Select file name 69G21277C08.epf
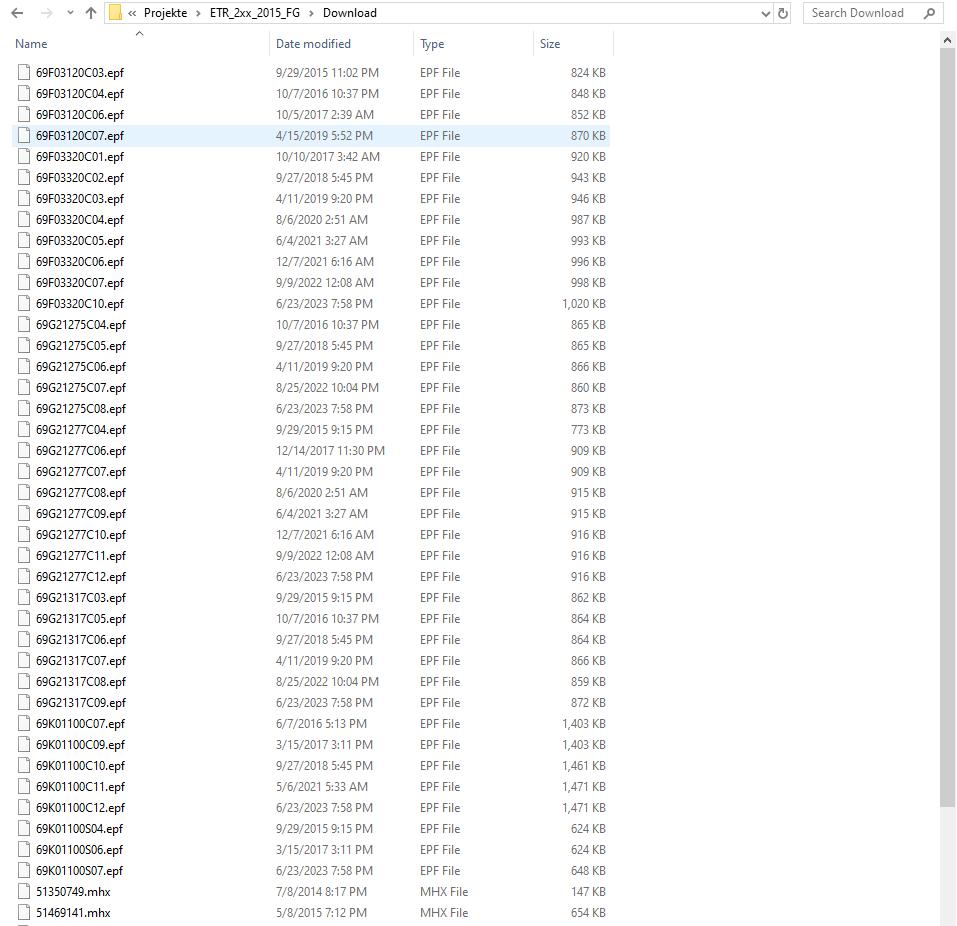This screenshot has width=957, height=926. point(81,493)
